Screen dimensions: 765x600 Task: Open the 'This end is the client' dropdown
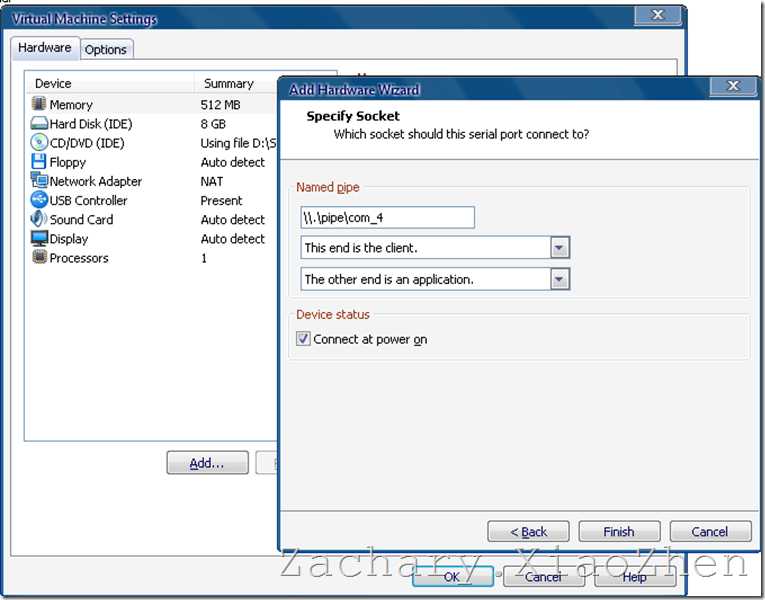(x=560, y=248)
